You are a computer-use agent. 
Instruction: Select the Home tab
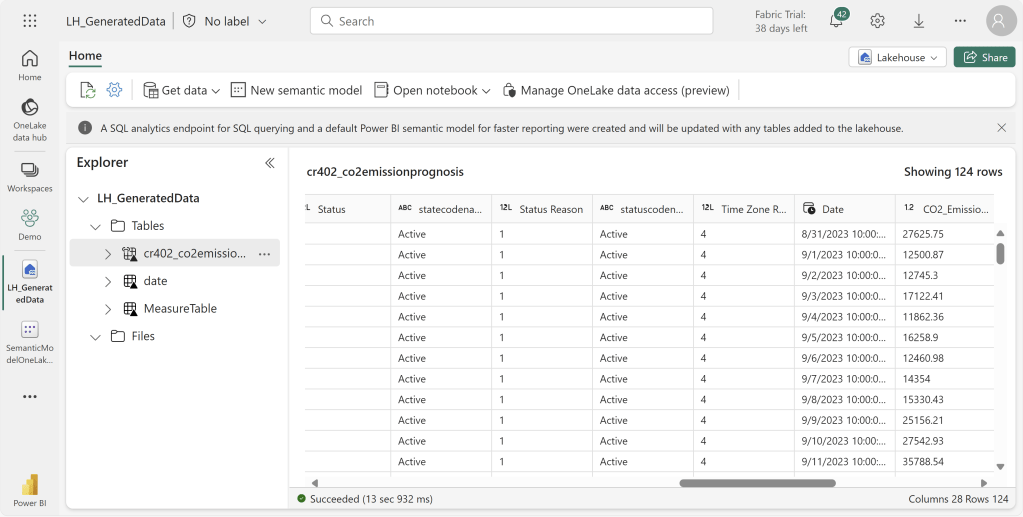point(85,56)
